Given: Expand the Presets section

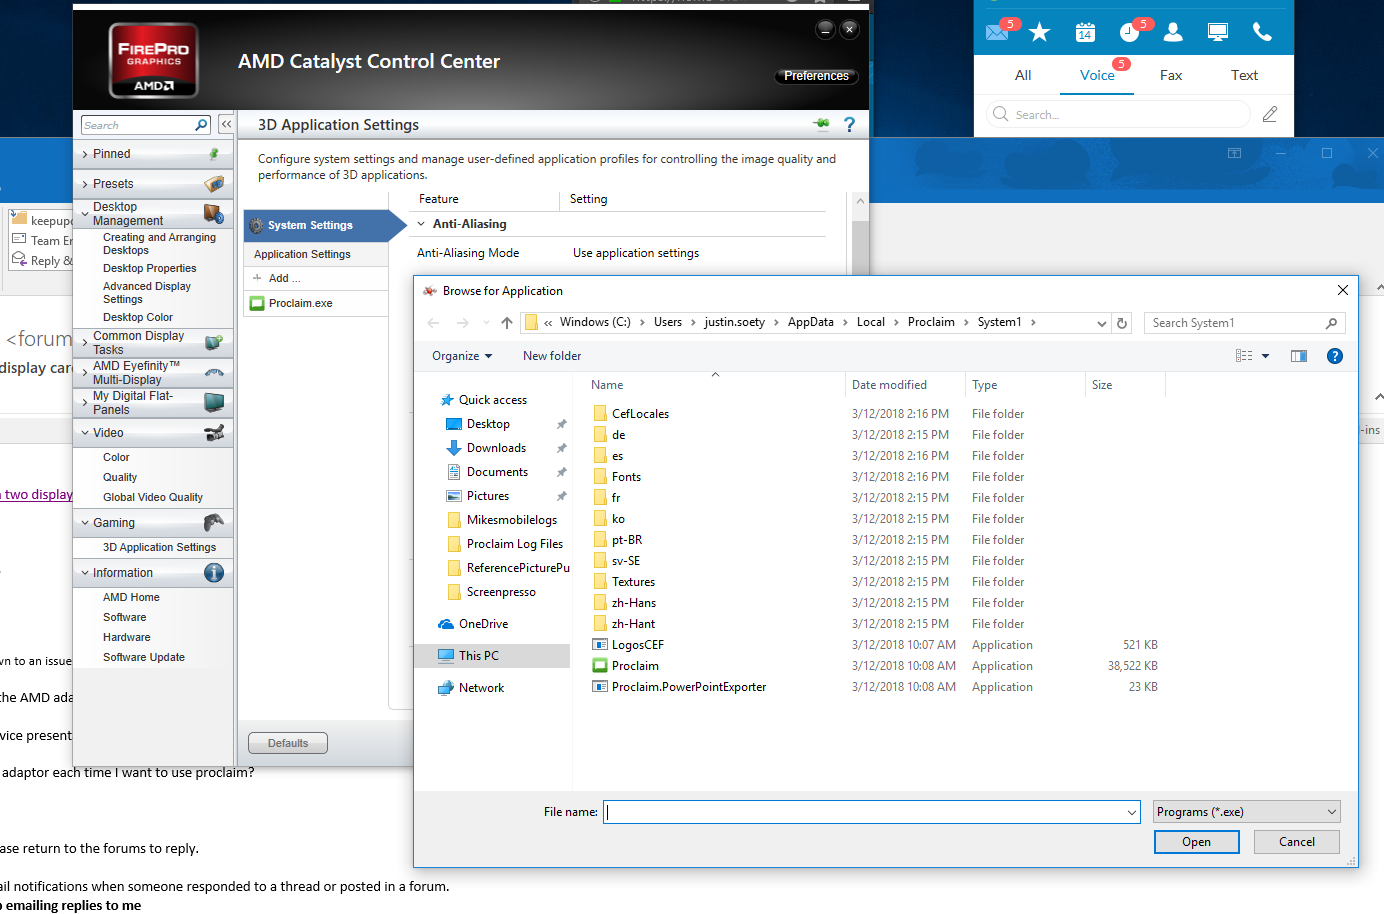Looking at the screenshot, I should click(85, 184).
